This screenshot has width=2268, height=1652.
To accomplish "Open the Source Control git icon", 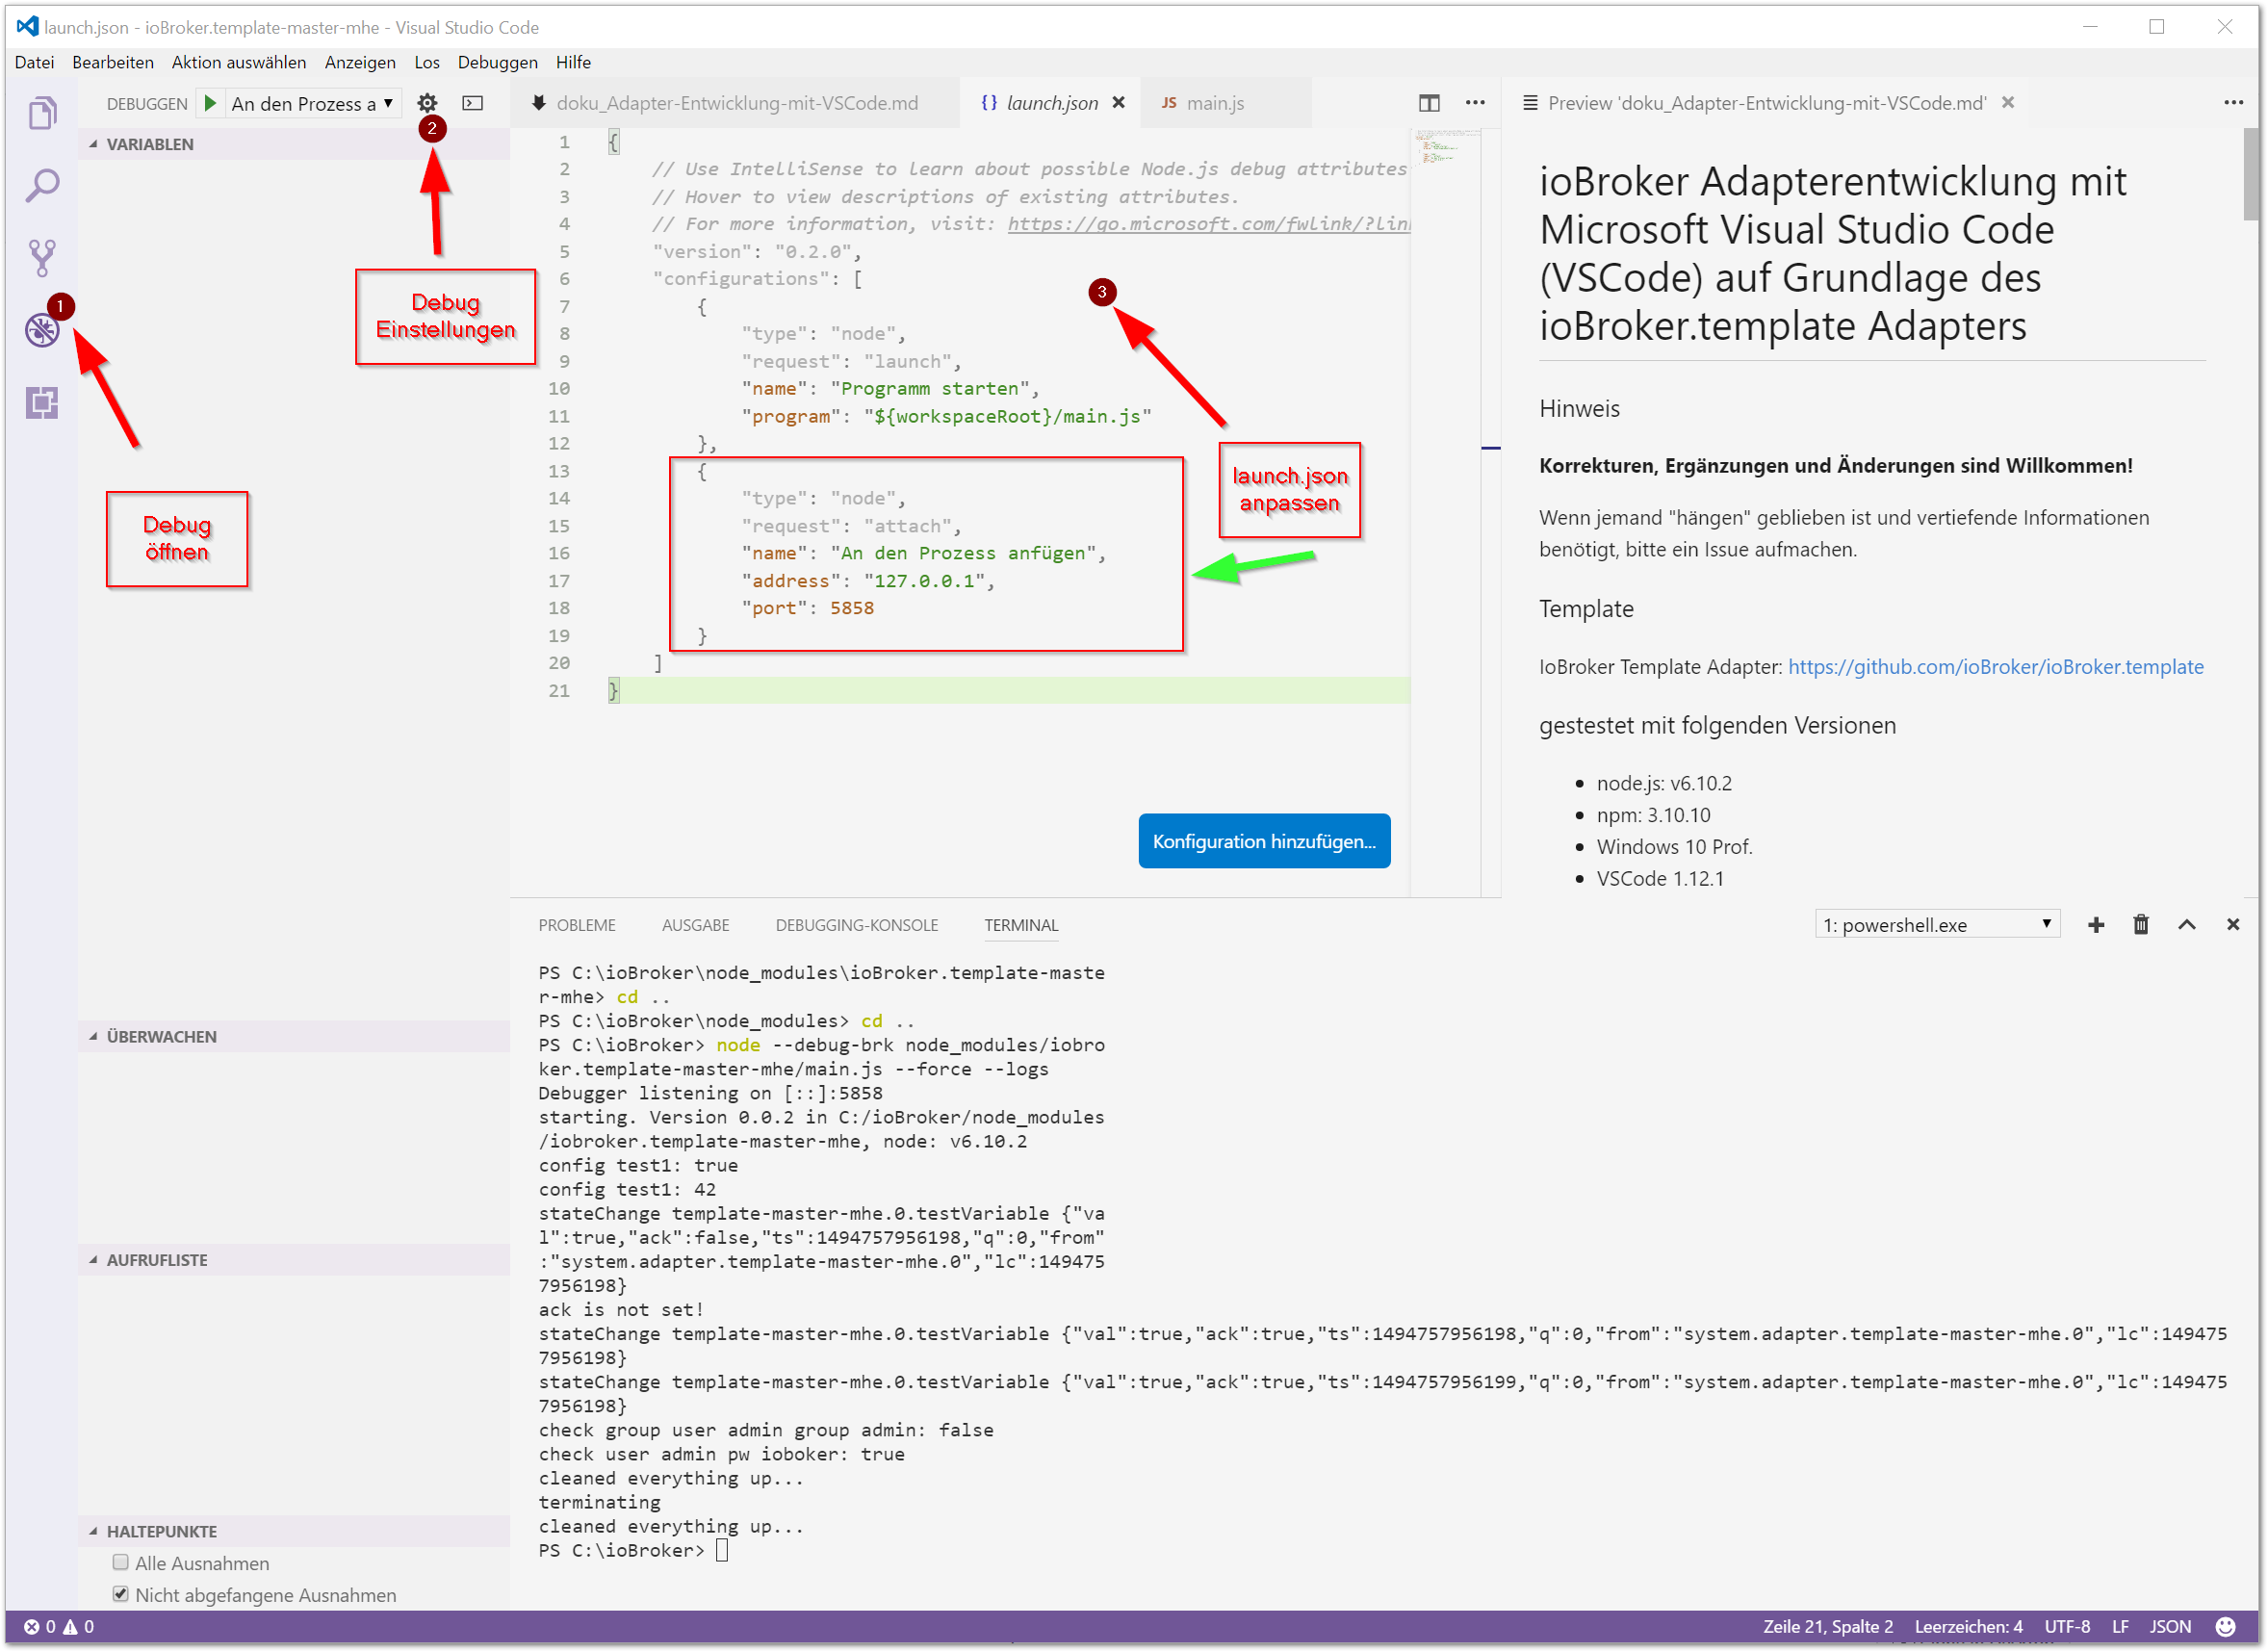I will [42, 258].
